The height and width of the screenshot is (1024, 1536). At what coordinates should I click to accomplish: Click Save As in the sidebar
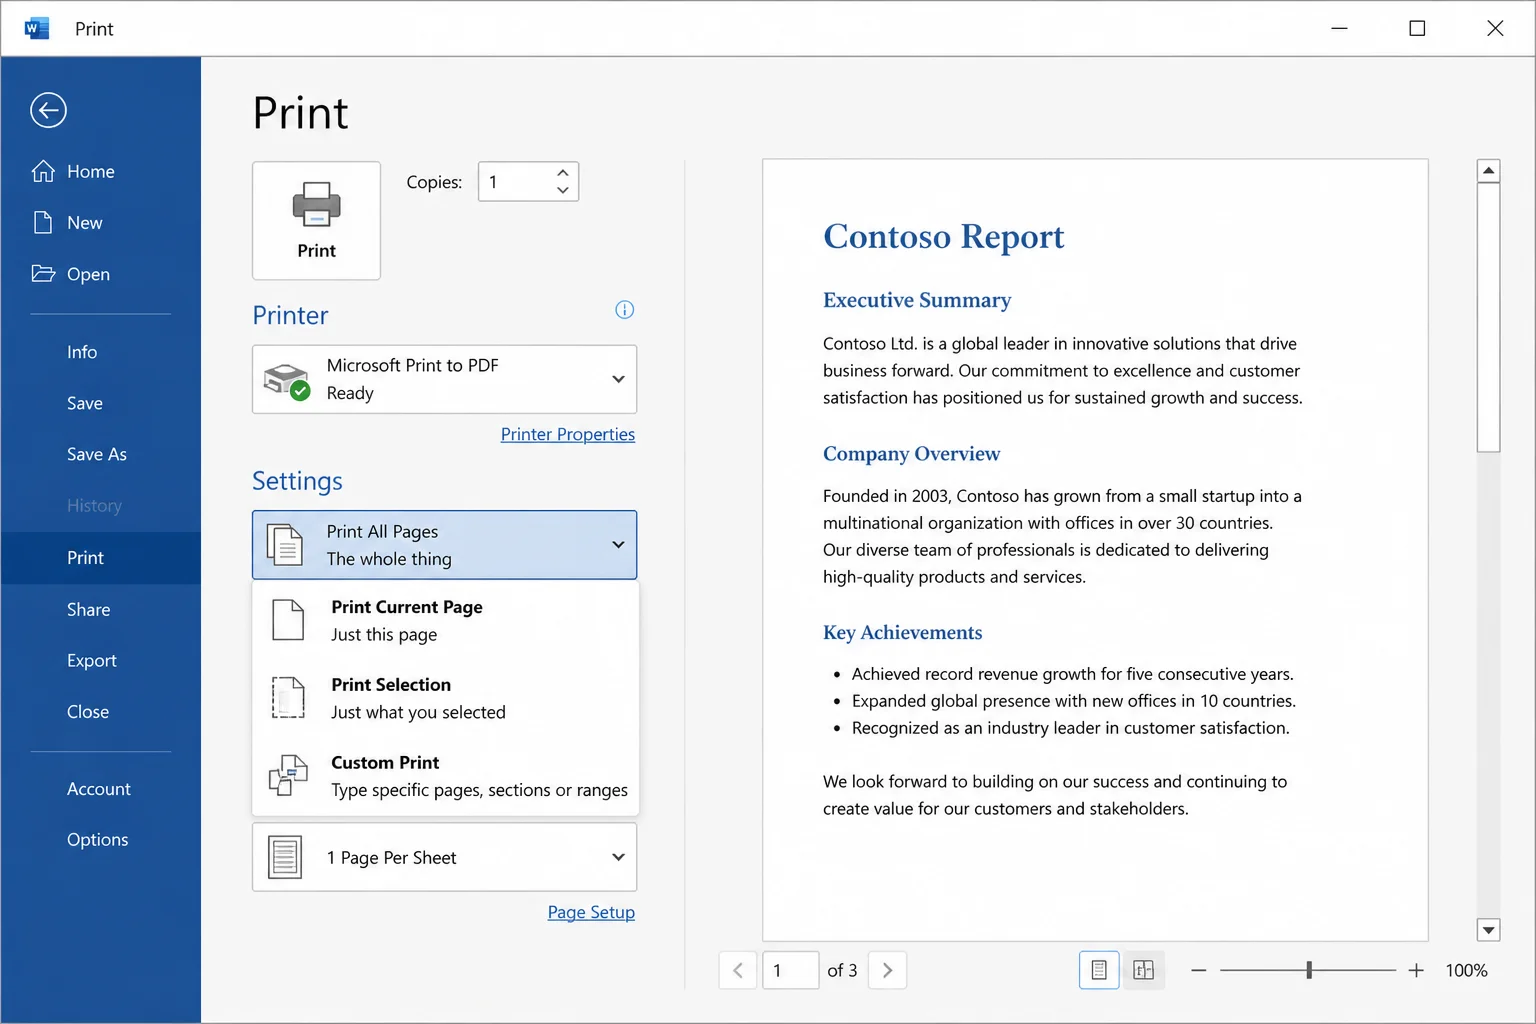point(100,454)
